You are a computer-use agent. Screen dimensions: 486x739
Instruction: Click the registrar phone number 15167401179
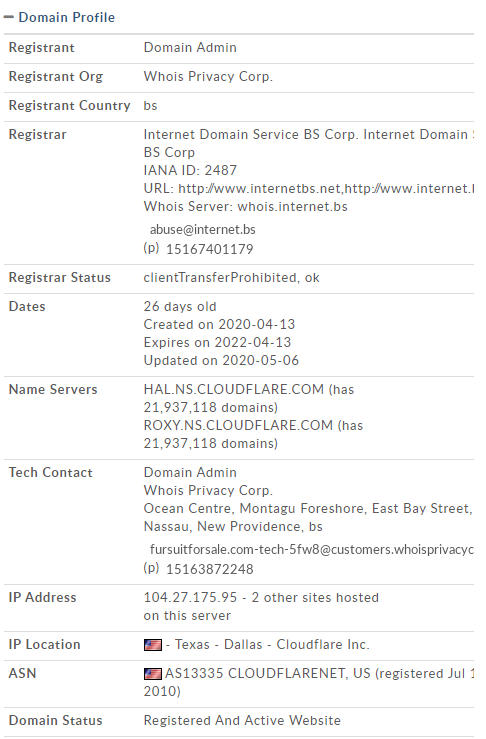click(x=210, y=249)
